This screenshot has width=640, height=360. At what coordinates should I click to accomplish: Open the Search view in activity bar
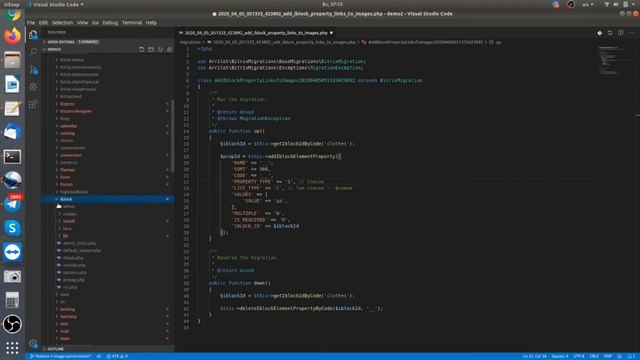[33, 52]
